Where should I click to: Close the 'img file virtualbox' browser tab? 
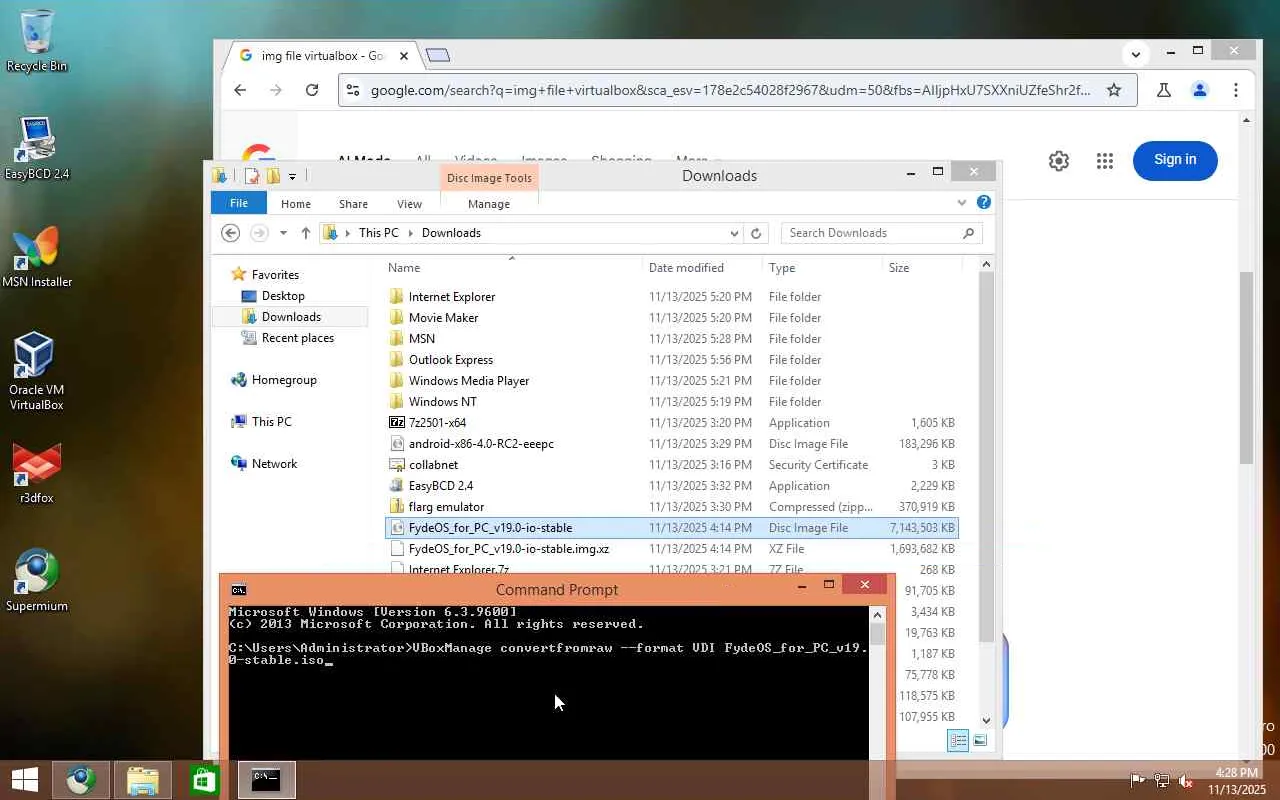coord(404,56)
